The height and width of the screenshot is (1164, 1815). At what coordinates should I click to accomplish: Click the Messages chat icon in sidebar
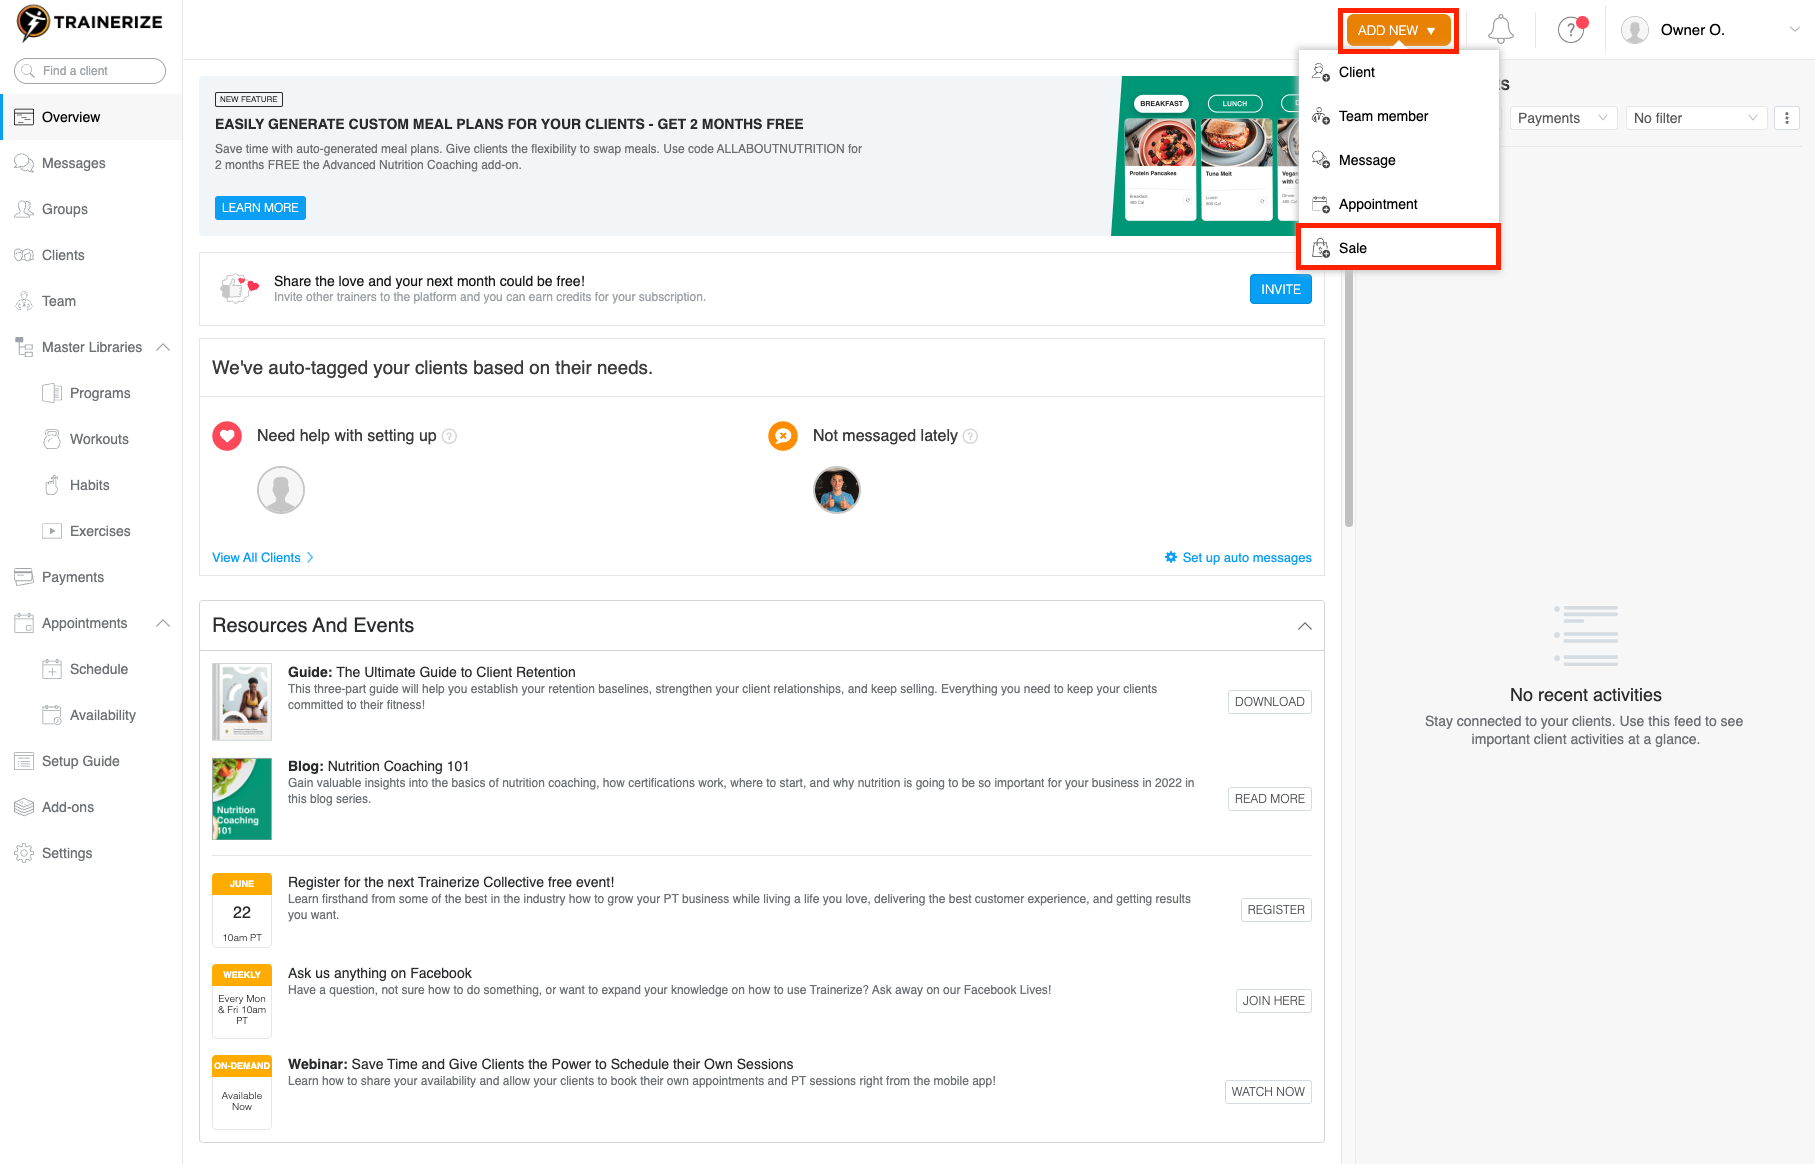(24, 163)
